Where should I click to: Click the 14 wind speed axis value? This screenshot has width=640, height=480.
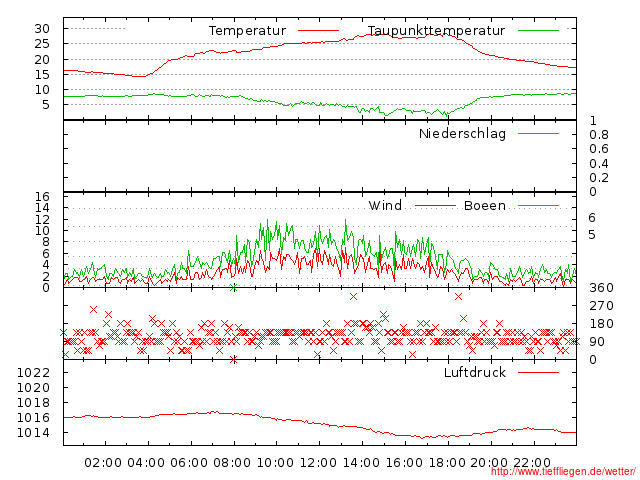42,208
